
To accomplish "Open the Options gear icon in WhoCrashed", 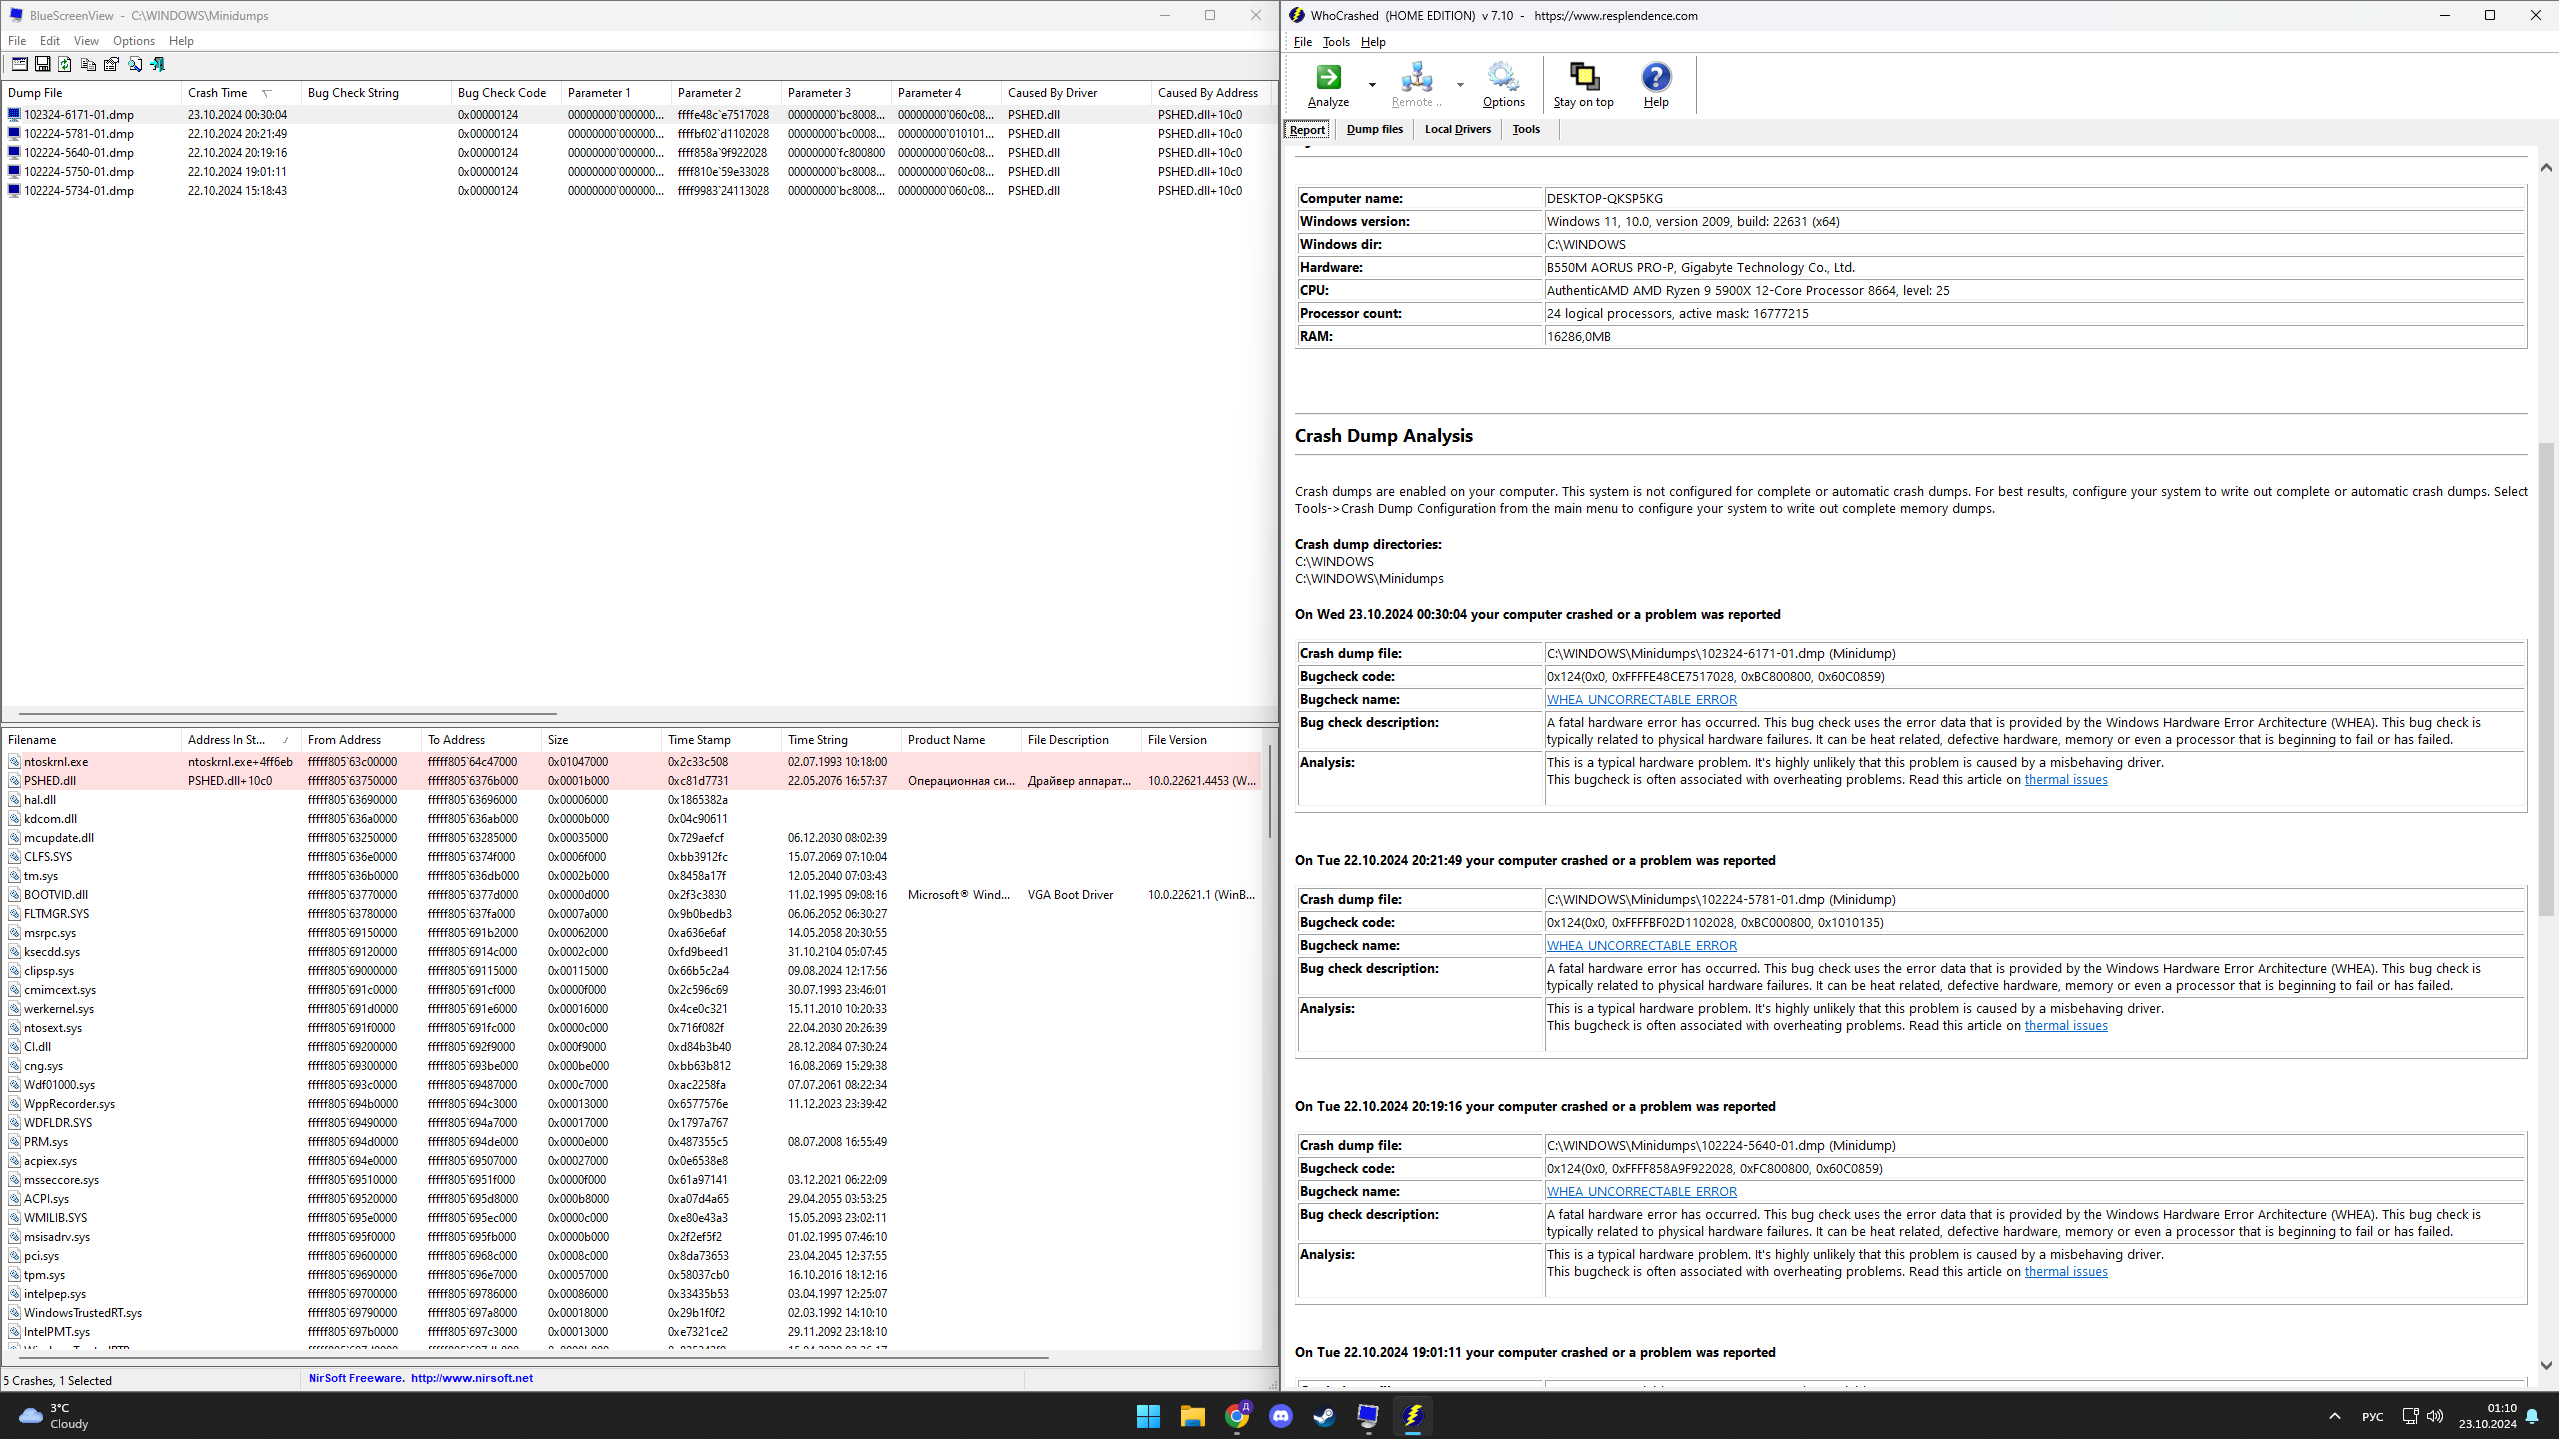I will pos(1503,85).
